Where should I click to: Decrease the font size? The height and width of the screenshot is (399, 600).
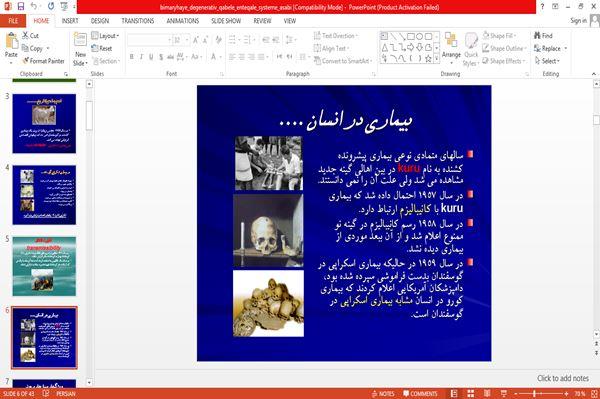coord(205,40)
